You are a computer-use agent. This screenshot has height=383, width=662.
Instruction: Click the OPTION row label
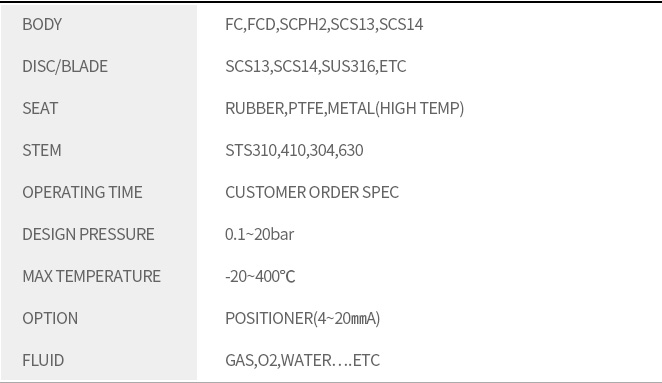pyautogui.click(x=50, y=318)
